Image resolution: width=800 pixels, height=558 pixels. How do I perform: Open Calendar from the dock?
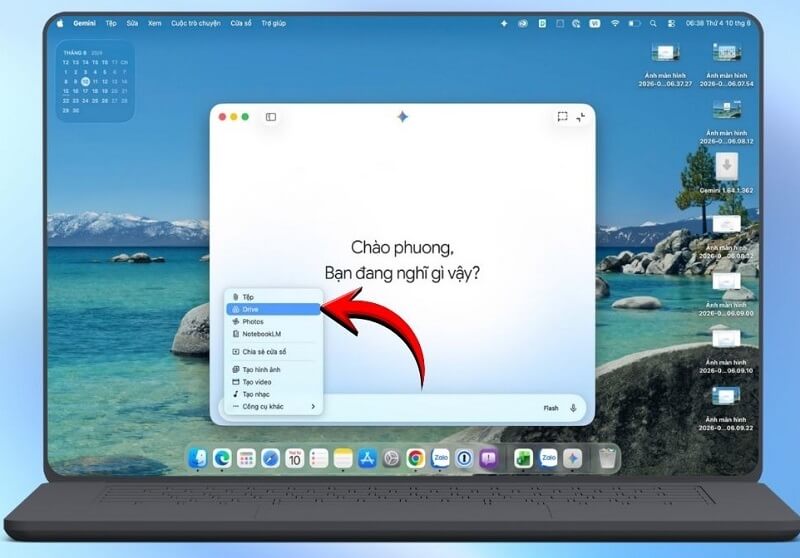point(294,458)
